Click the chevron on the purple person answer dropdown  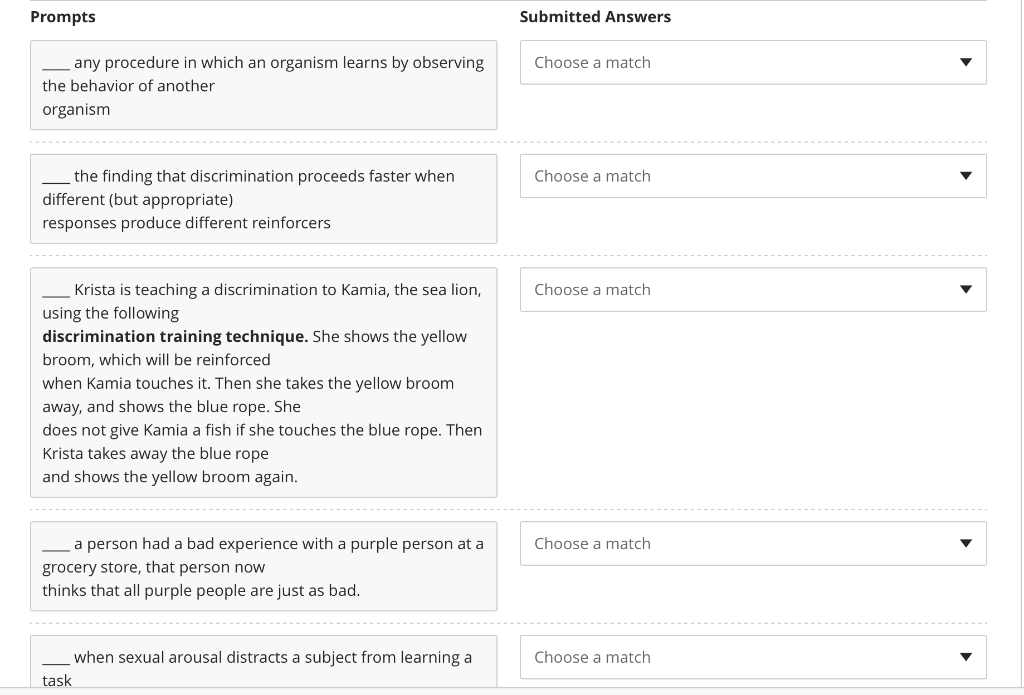coord(966,543)
